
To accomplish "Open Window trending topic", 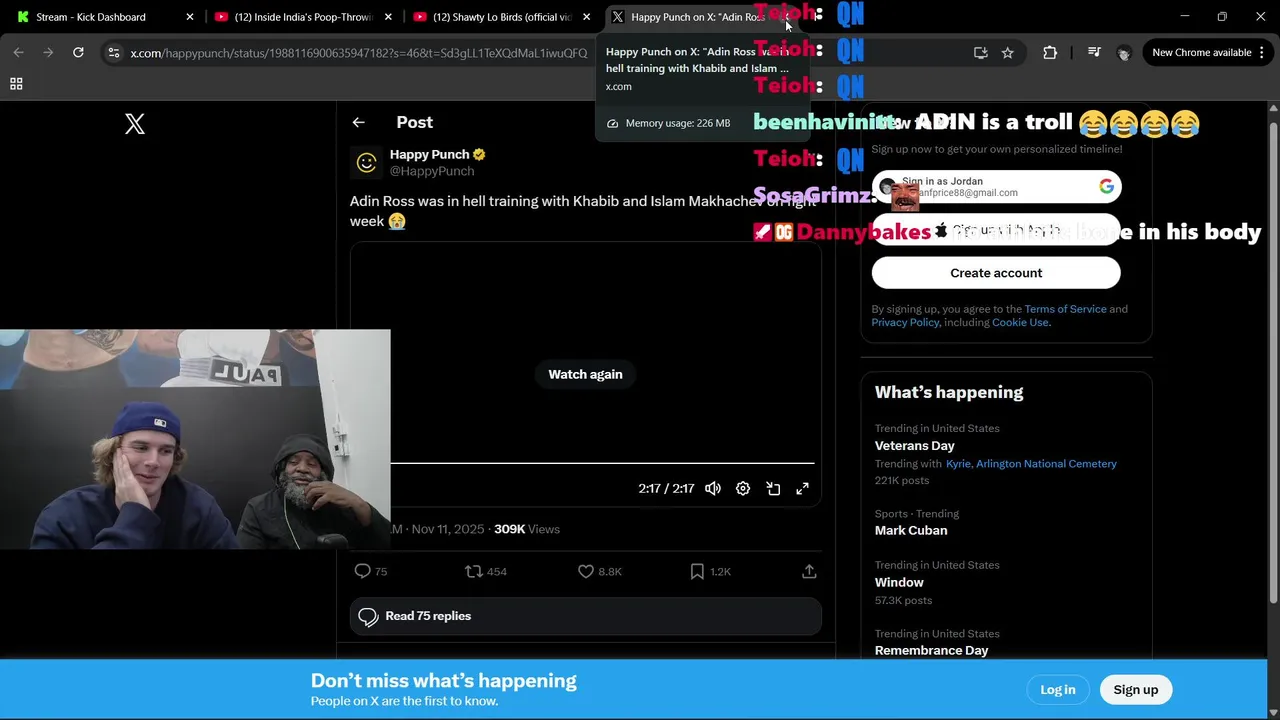I will pyautogui.click(x=899, y=583).
